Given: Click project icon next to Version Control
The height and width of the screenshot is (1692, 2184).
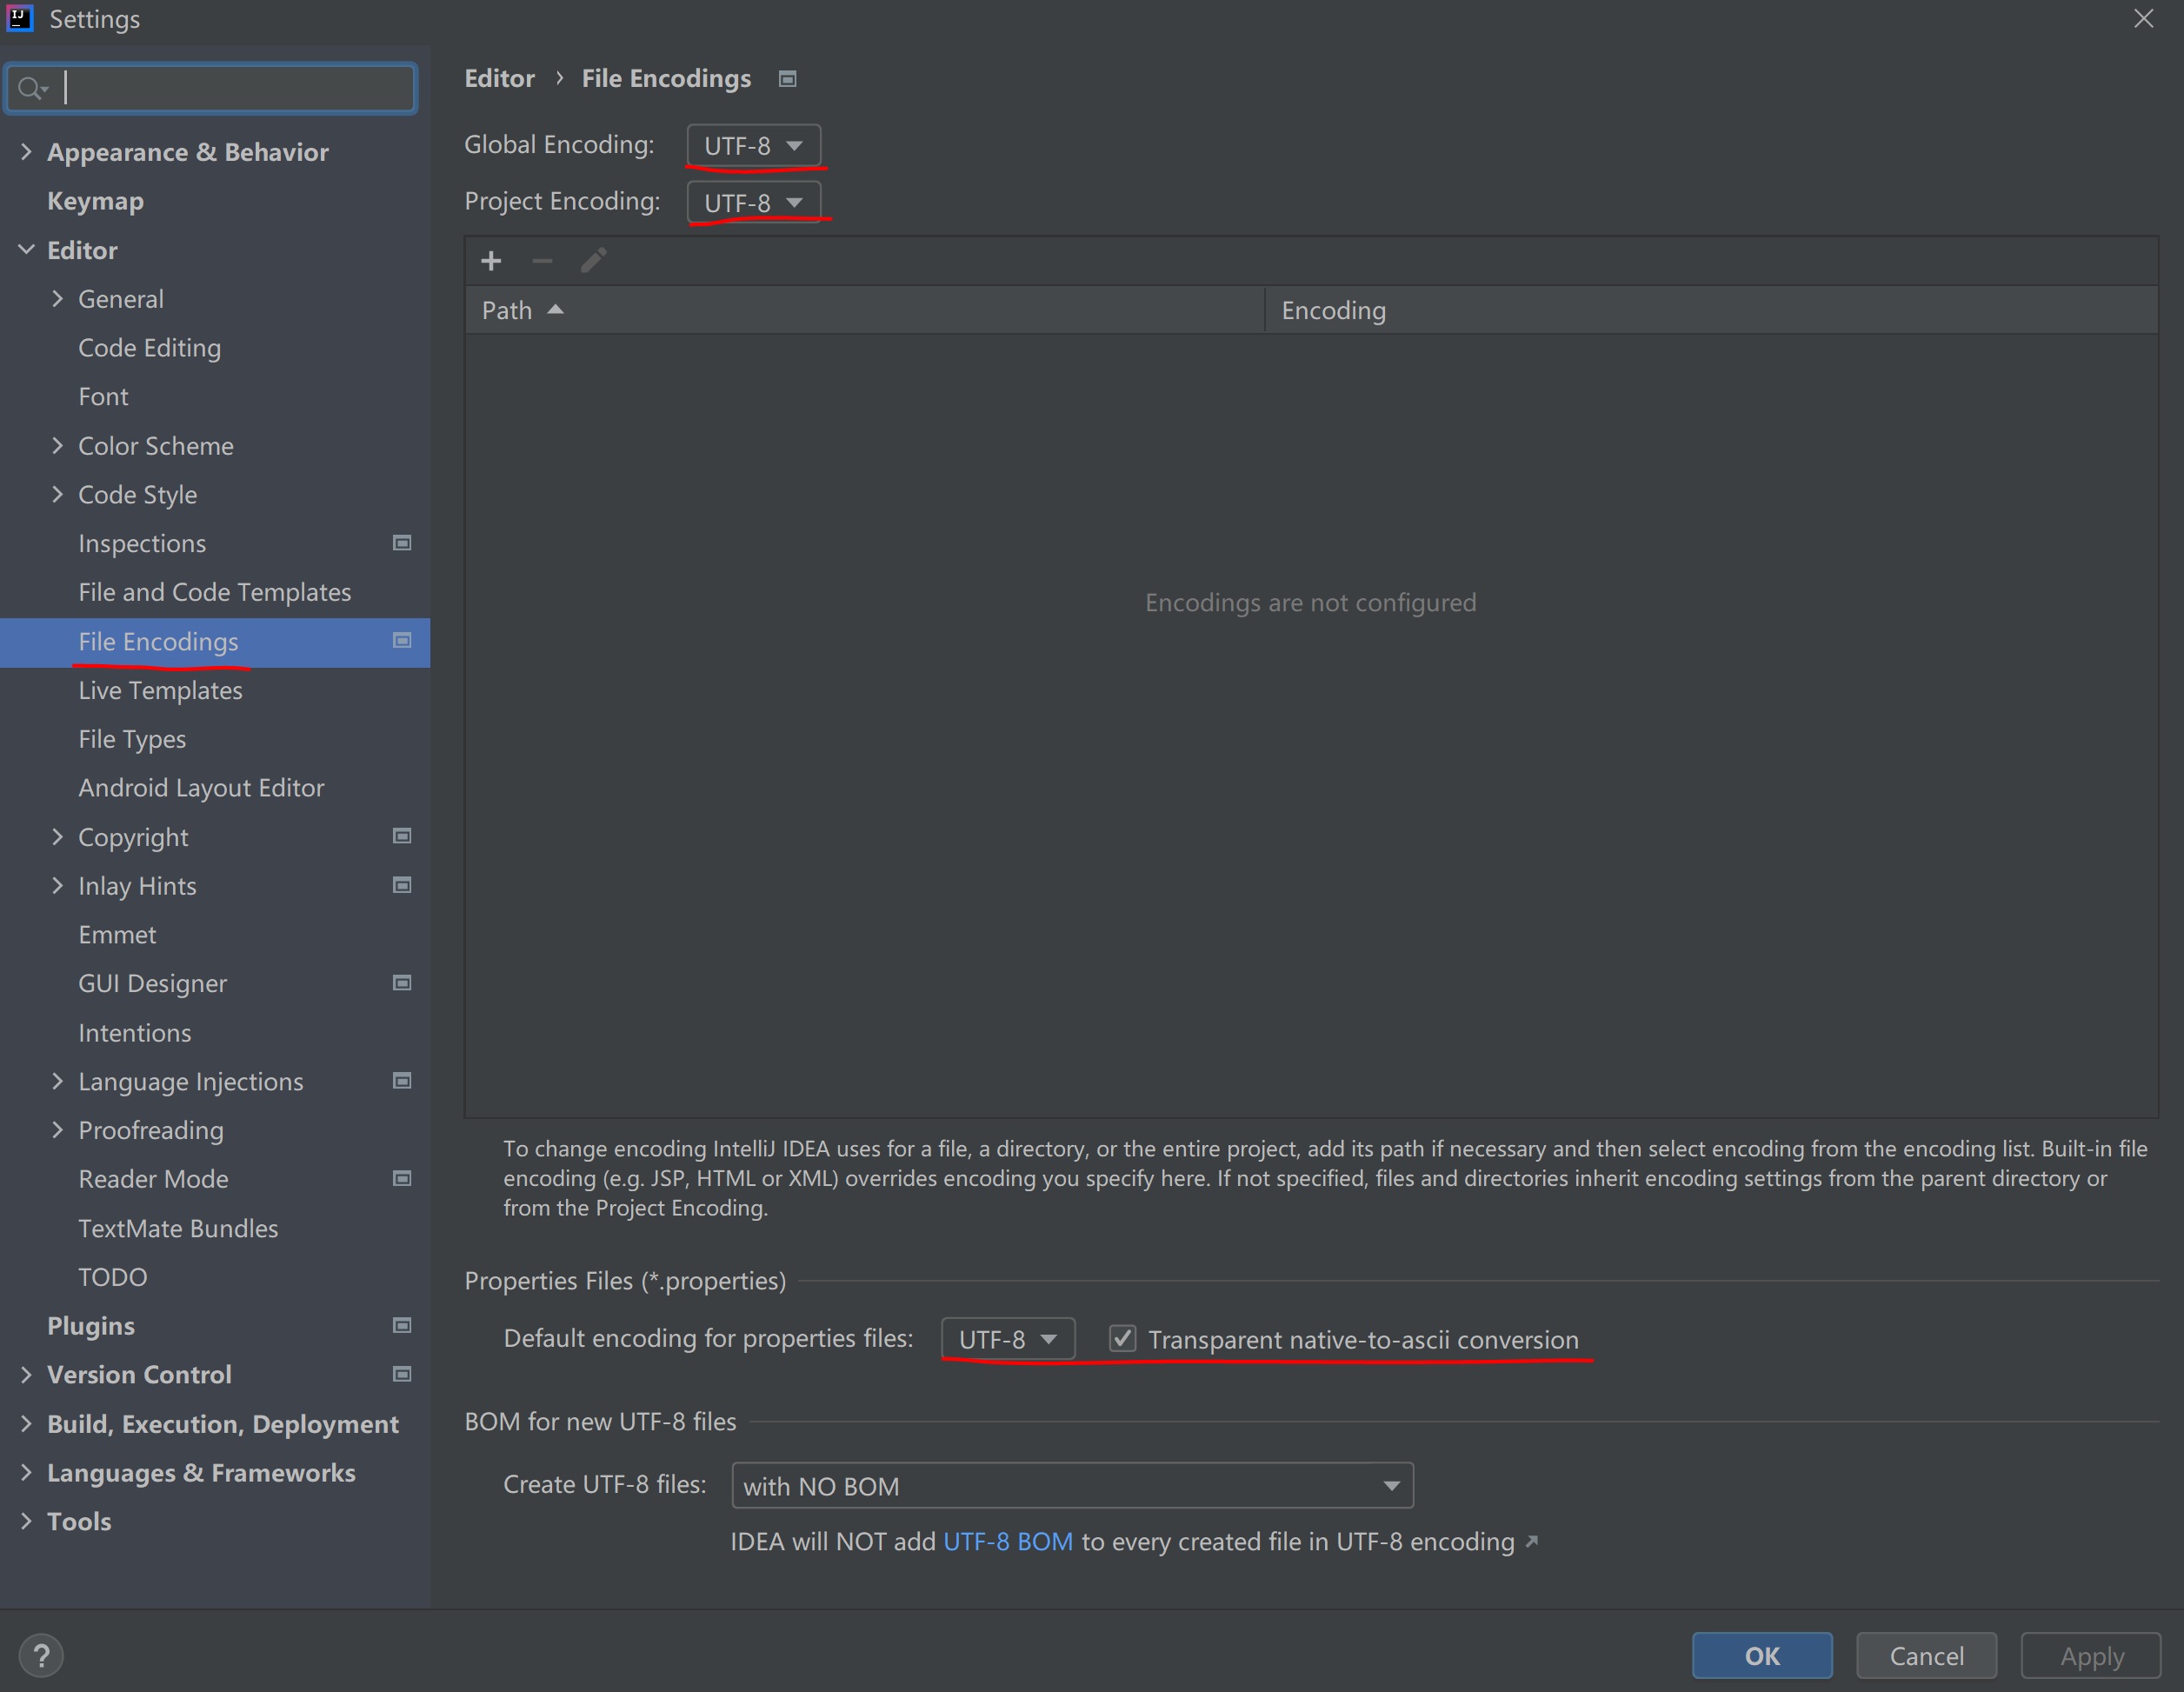Looking at the screenshot, I should tap(402, 1374).
